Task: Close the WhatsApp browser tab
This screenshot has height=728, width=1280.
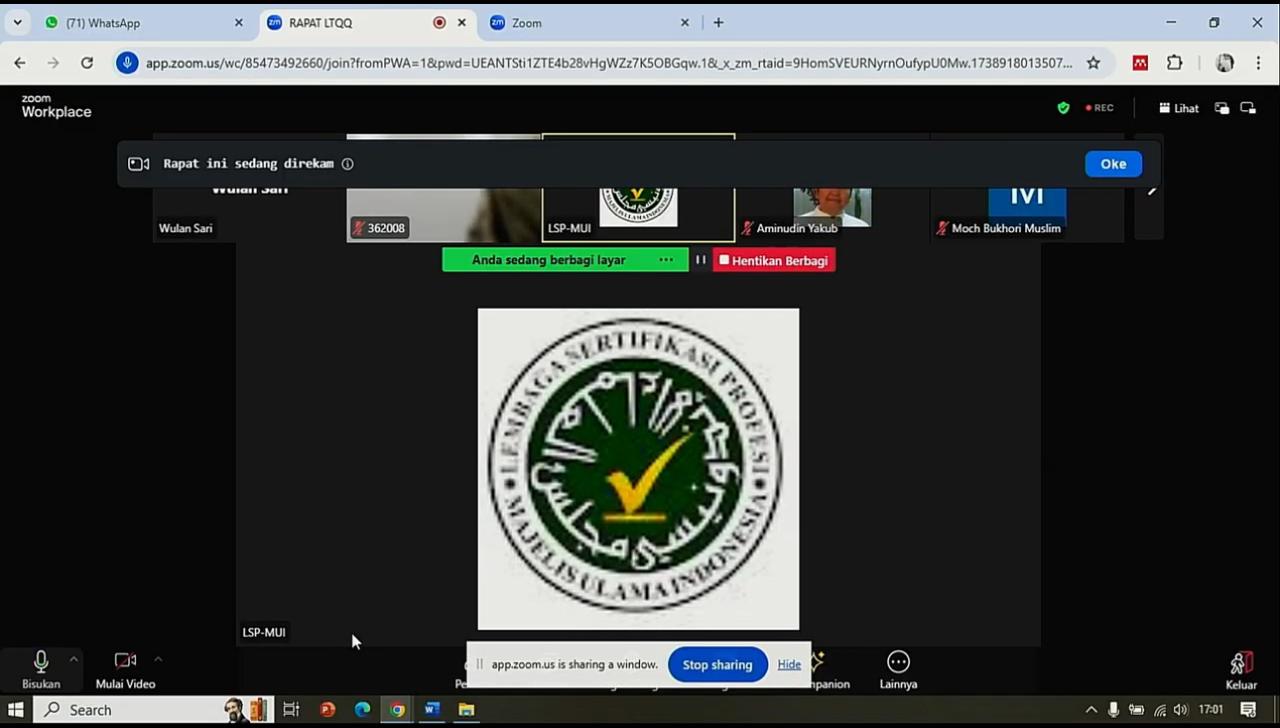Action: click(238, 23)
